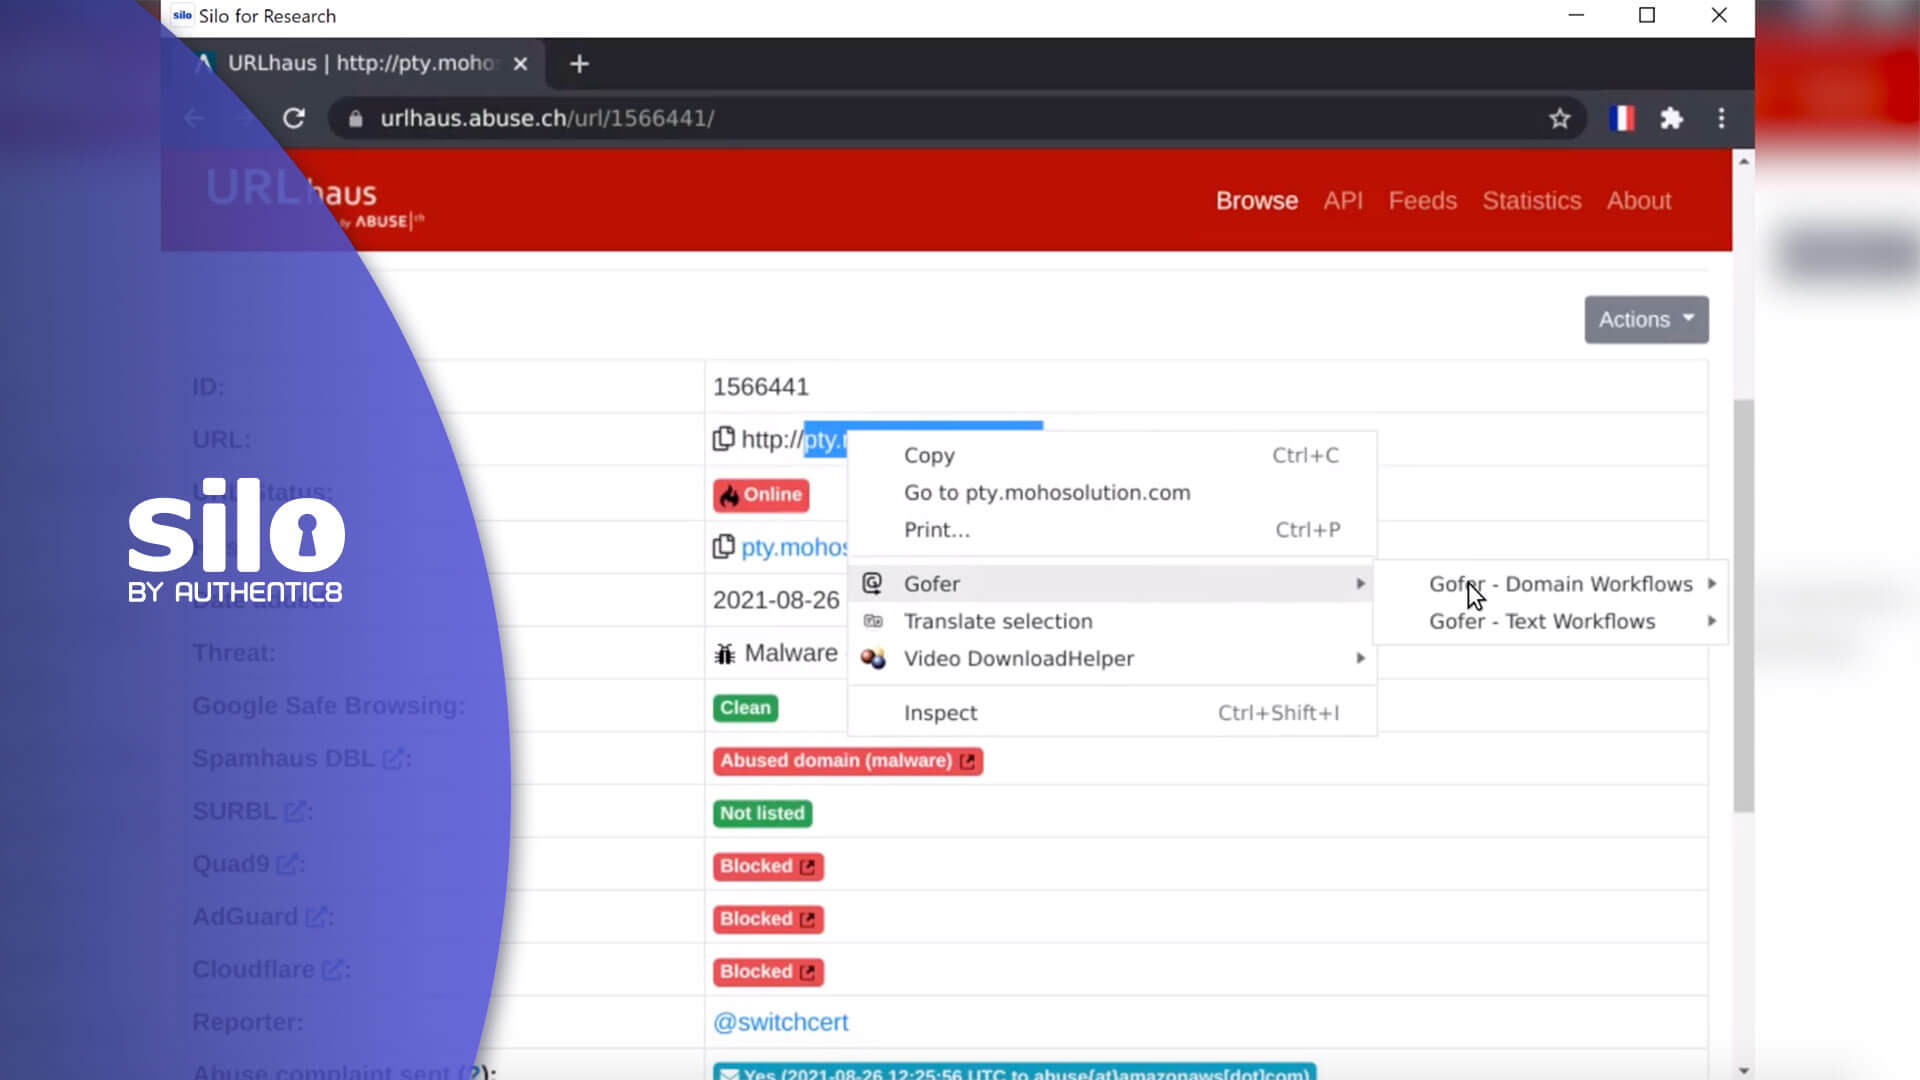The image size is (1920, 1080).
Task: Click the Silo icon in title bar
Action: click(182, 16)
